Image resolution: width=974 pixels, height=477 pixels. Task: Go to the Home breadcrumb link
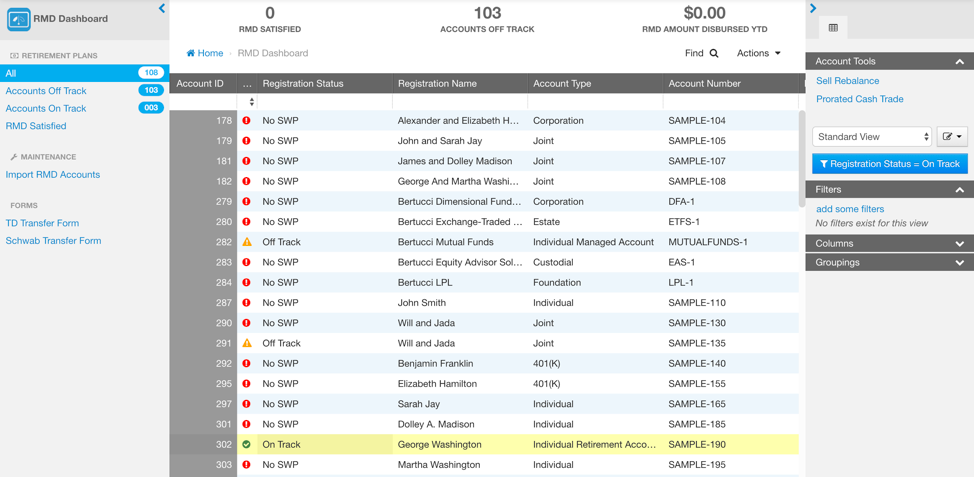point(205,53)
